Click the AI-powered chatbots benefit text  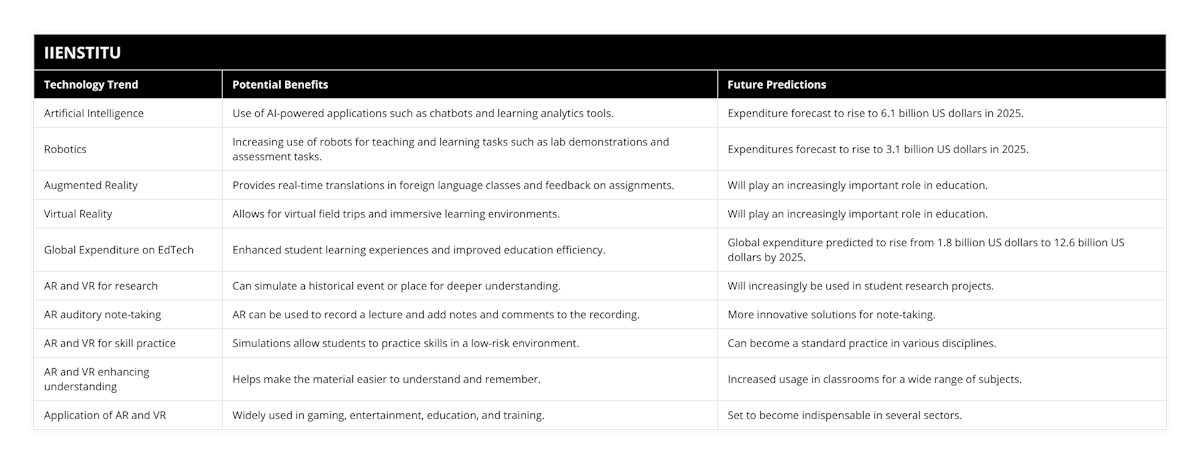pos(423,113)
